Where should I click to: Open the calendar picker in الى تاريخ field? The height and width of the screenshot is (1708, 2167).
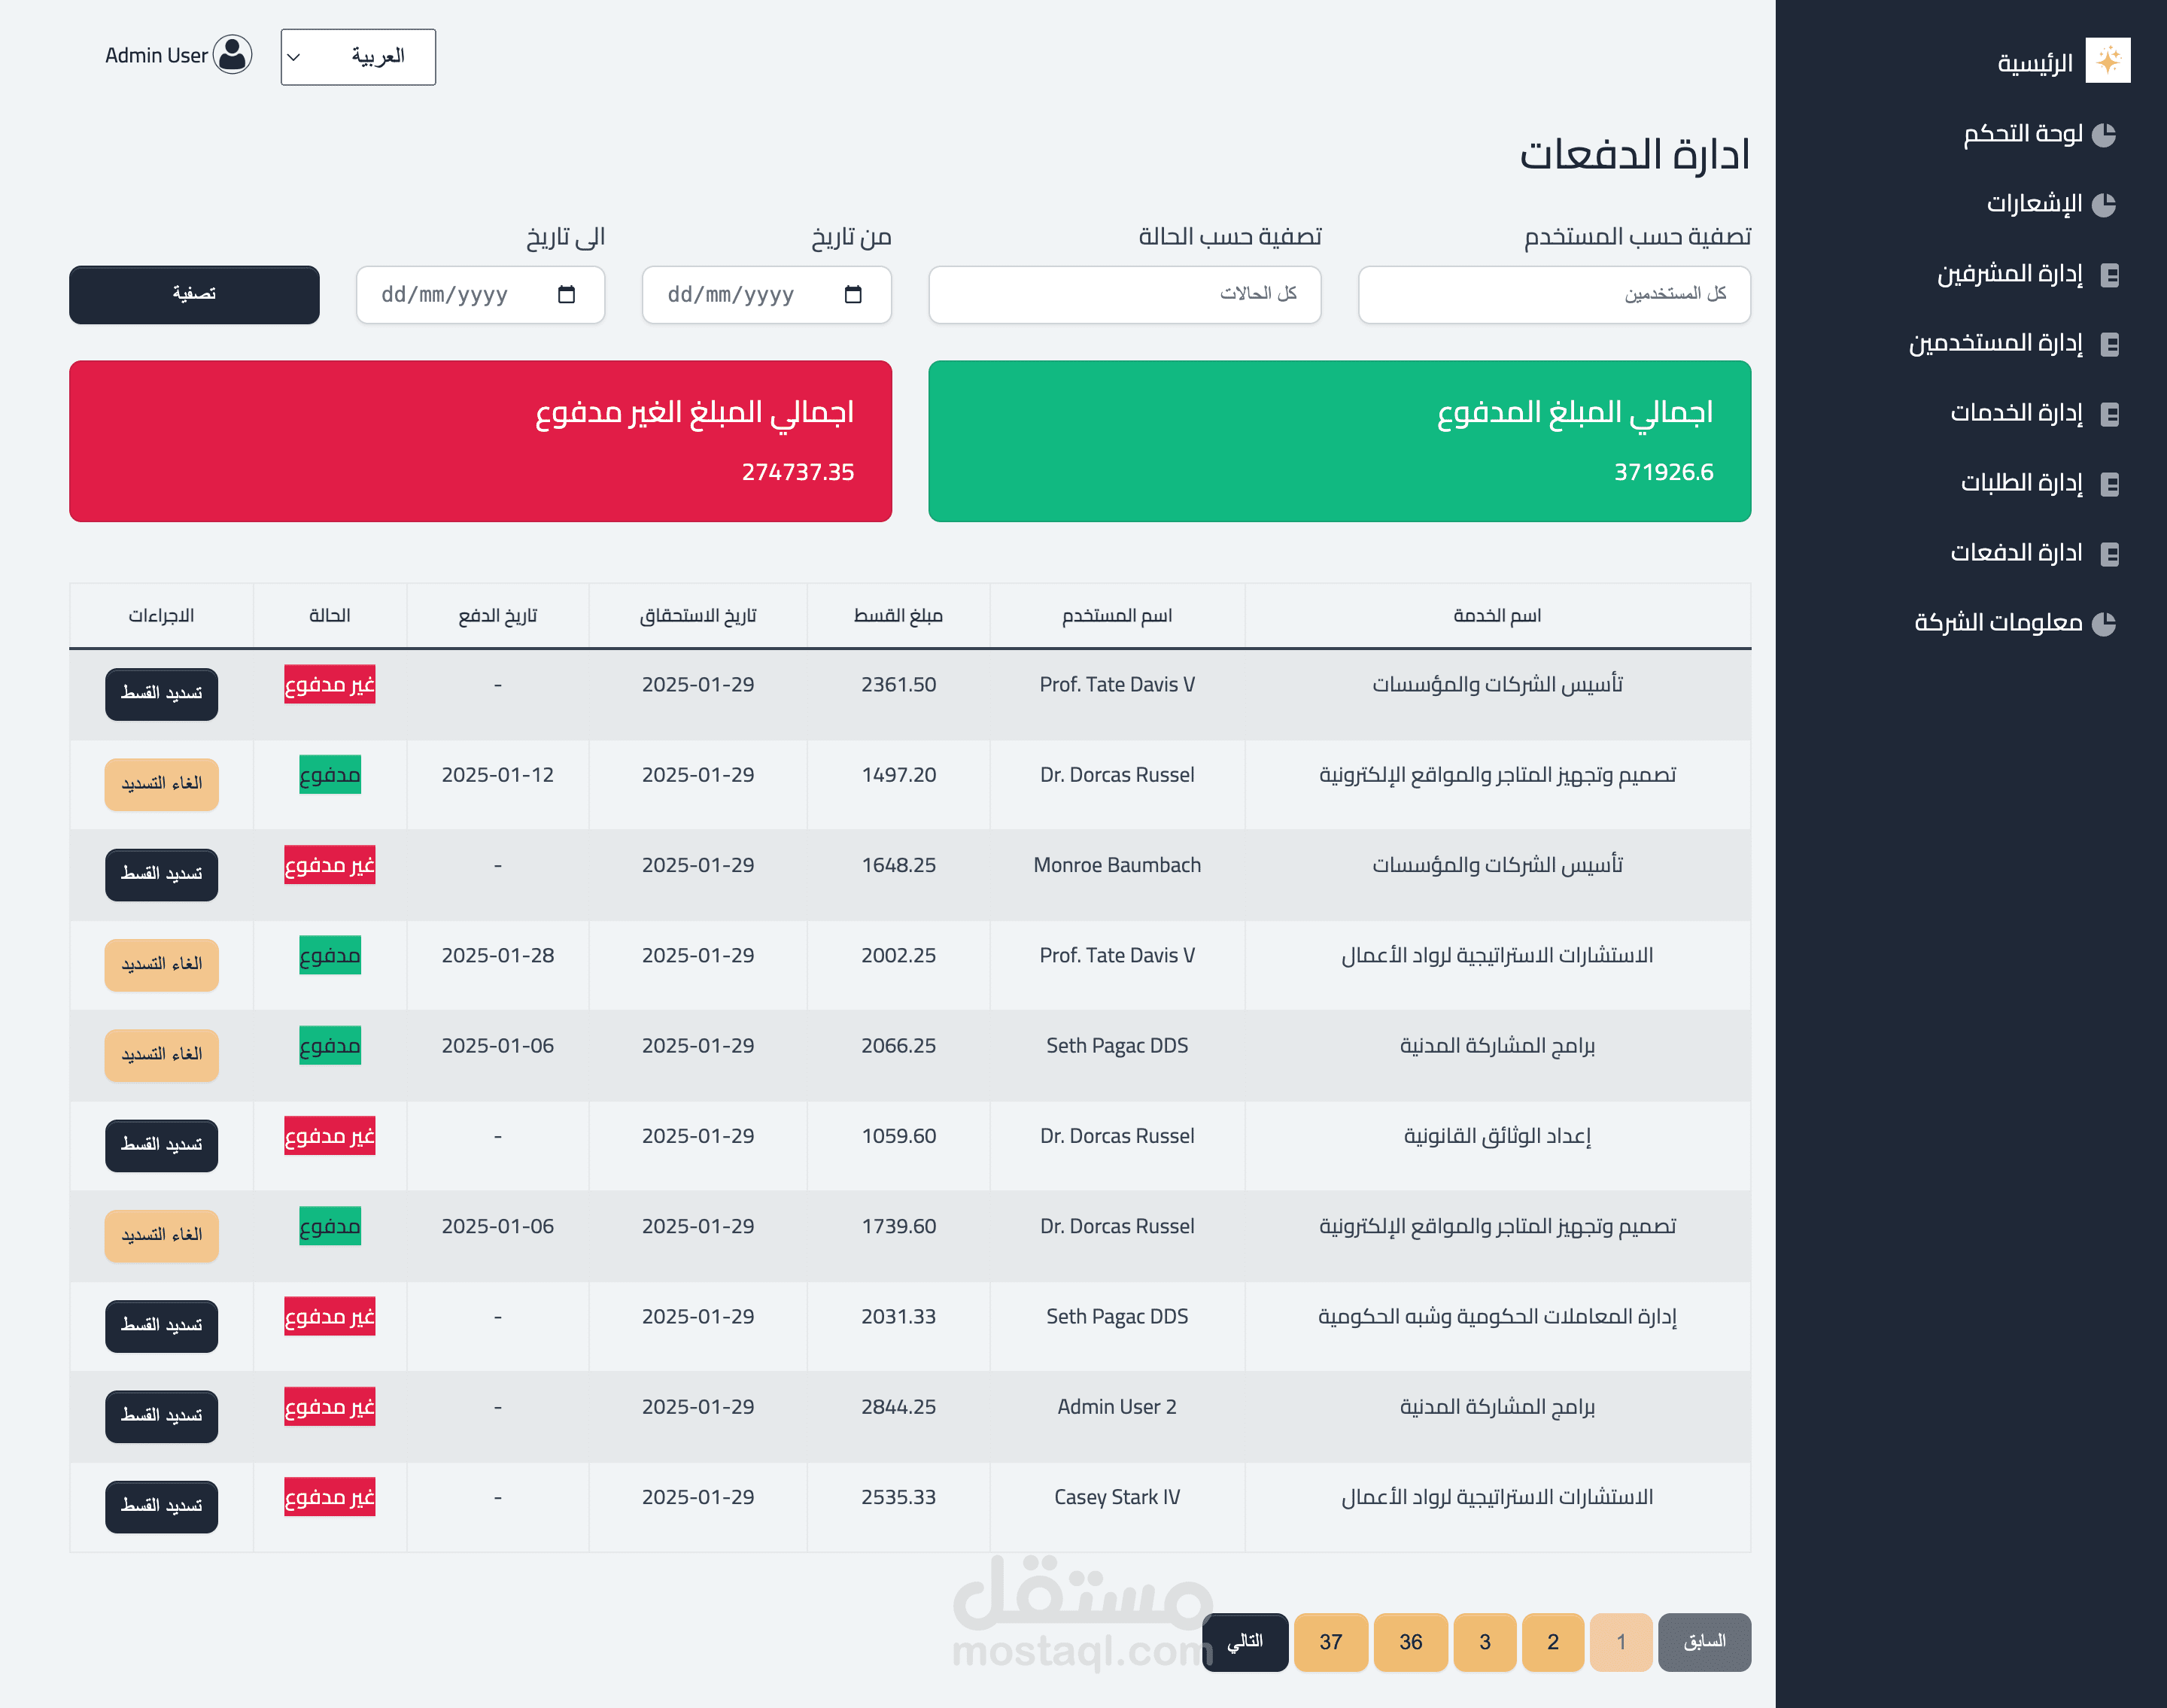pos(566,295)
